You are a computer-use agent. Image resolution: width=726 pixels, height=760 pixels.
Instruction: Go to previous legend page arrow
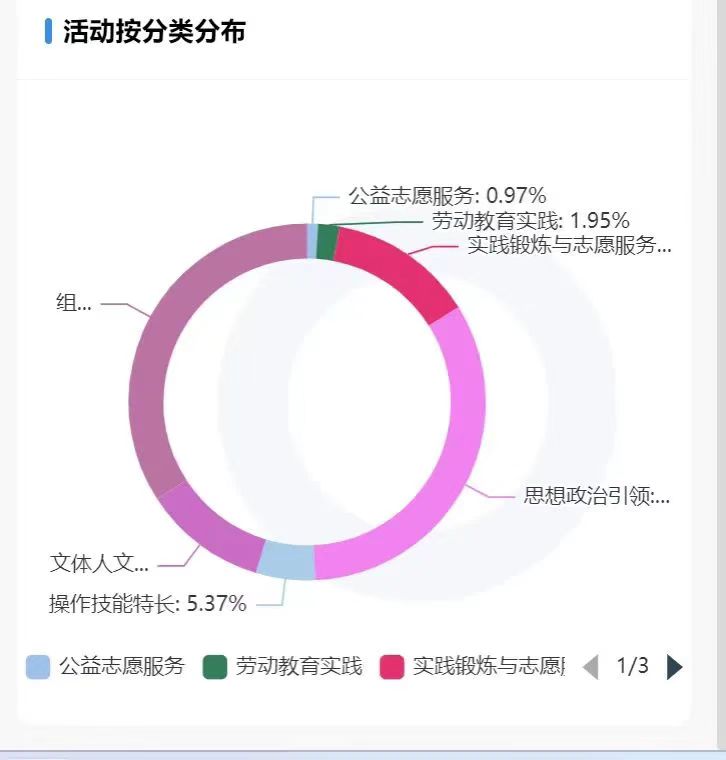(590, 667)
